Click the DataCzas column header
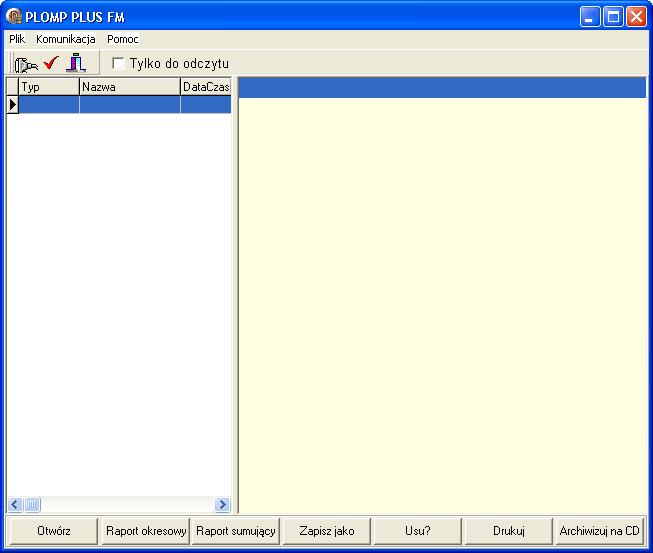This screenshot has width=653, height=553. tap(206, 87)
